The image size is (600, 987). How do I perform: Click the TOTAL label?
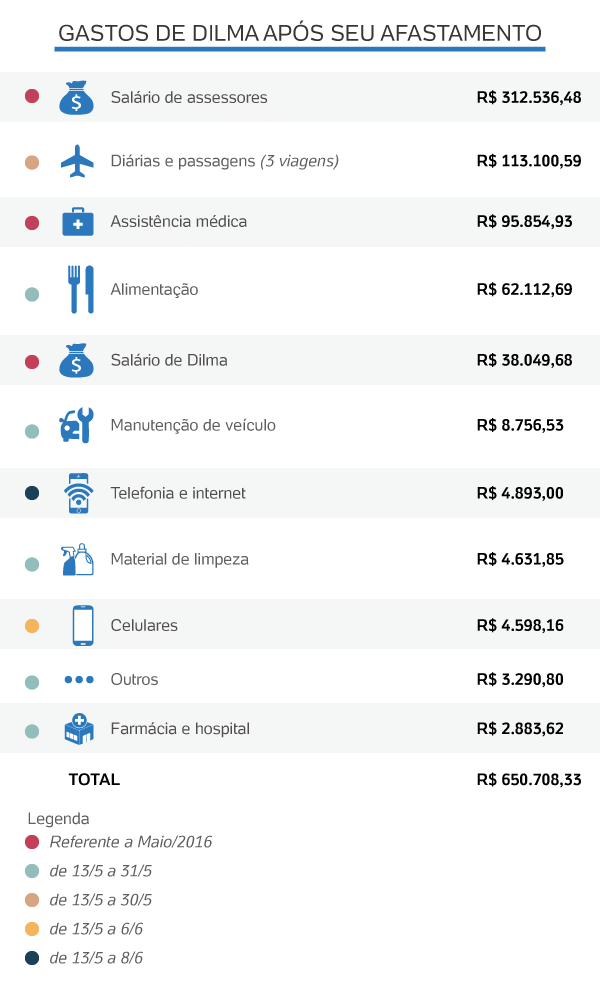point(94,780)
